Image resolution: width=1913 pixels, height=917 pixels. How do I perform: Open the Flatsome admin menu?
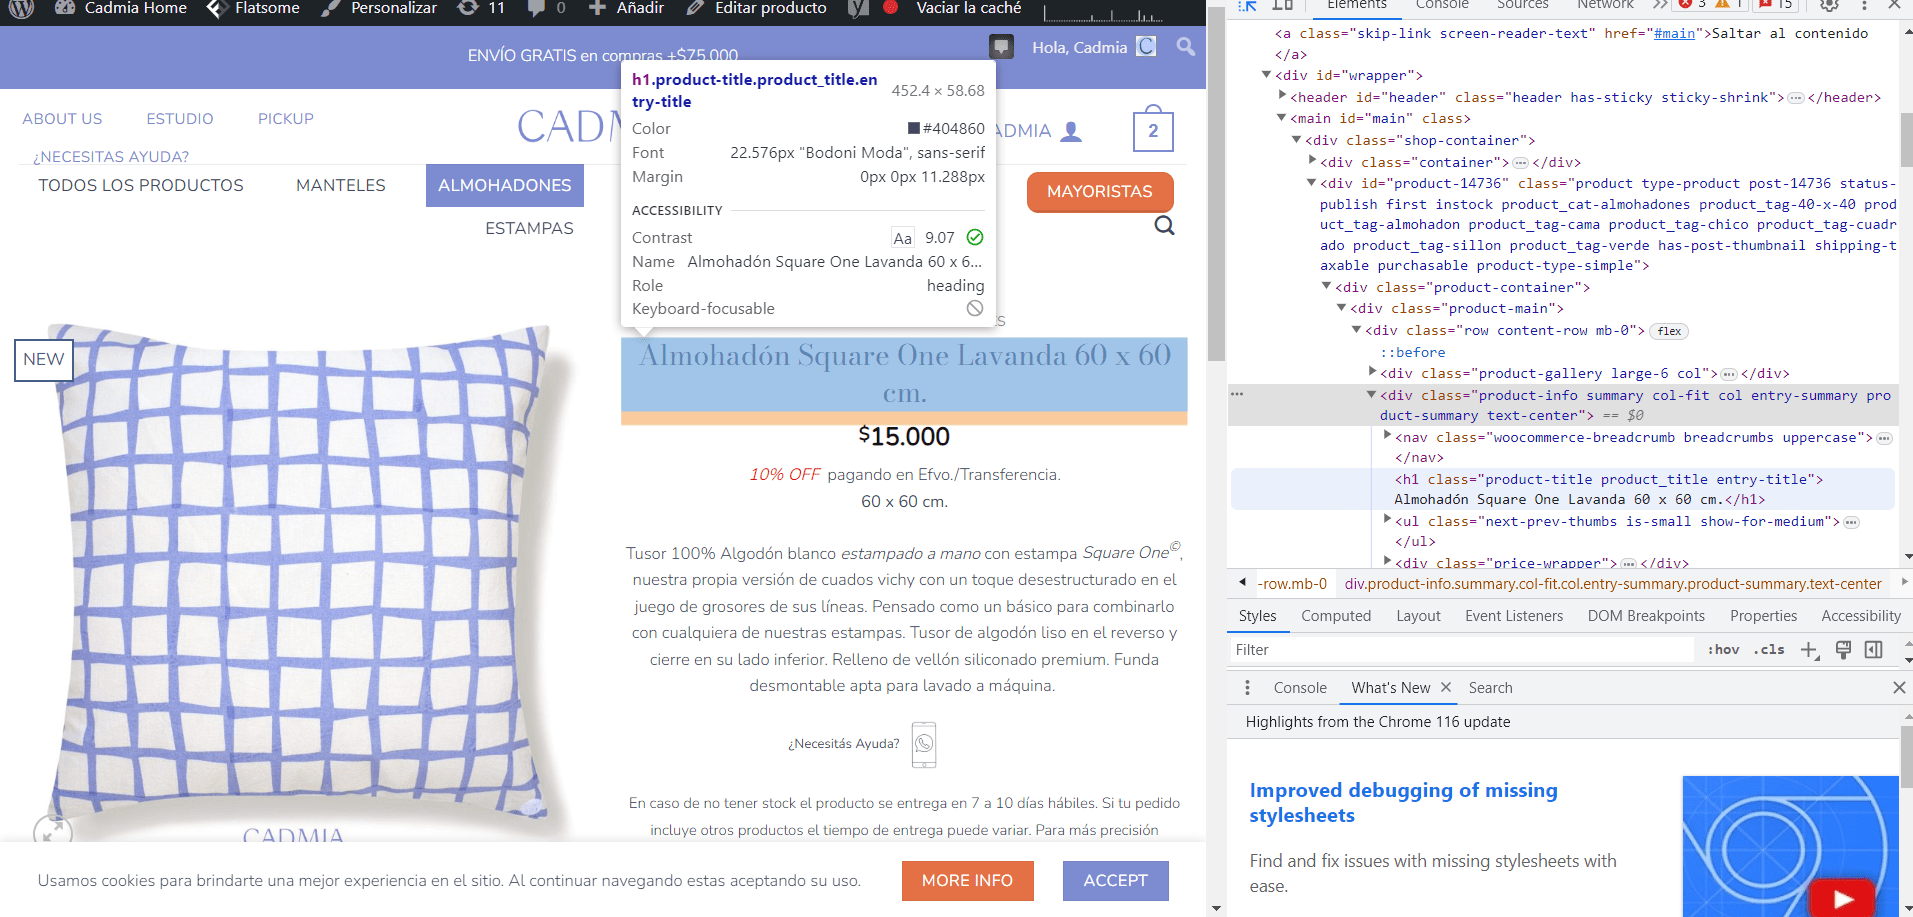pyautogui.click(x=253, y=8)
